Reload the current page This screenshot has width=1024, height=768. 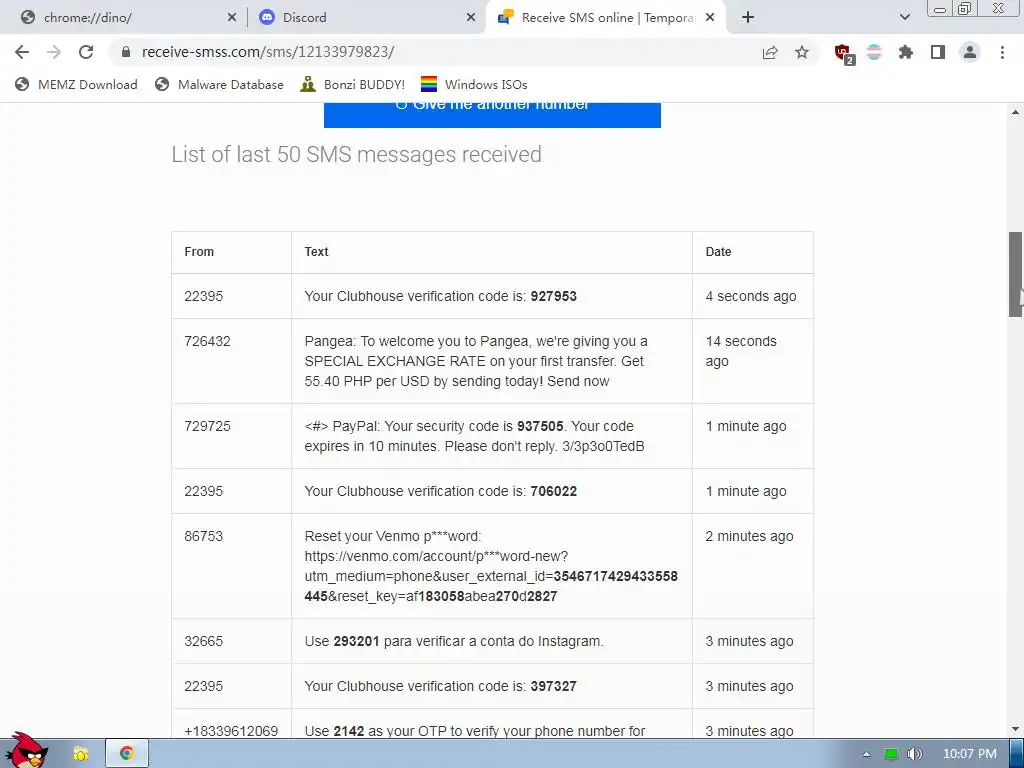coord(86,52)
